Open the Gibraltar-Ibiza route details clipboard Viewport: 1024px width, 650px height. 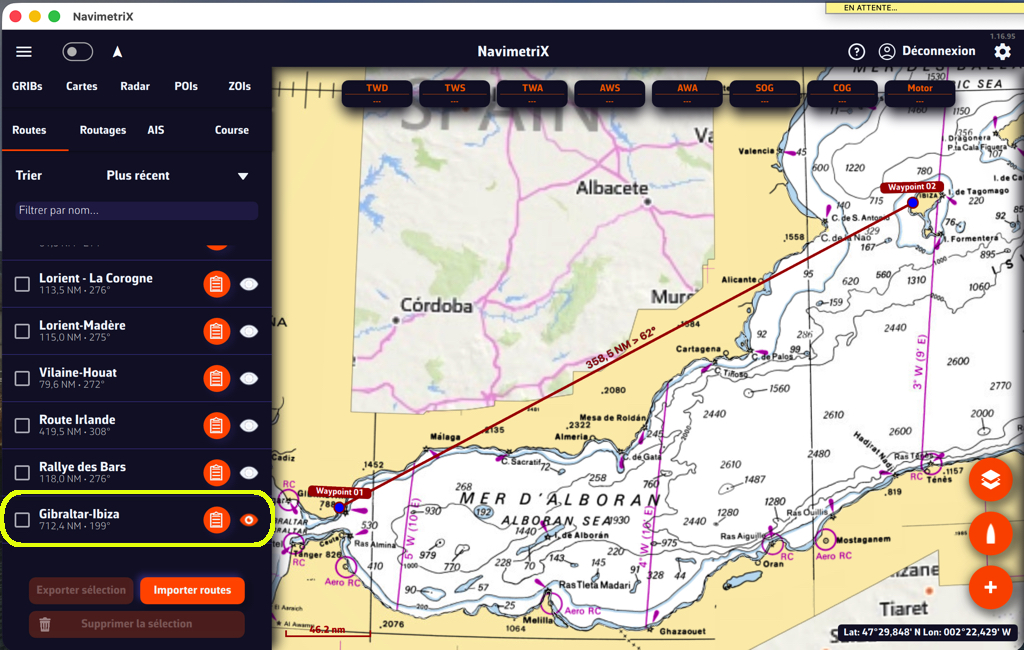(217, 519)
